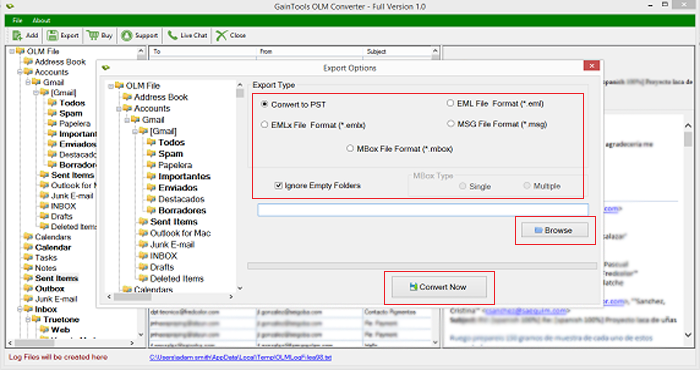Click the Add toolbar icon
700x370 pixels.
(x=17, y=35)
